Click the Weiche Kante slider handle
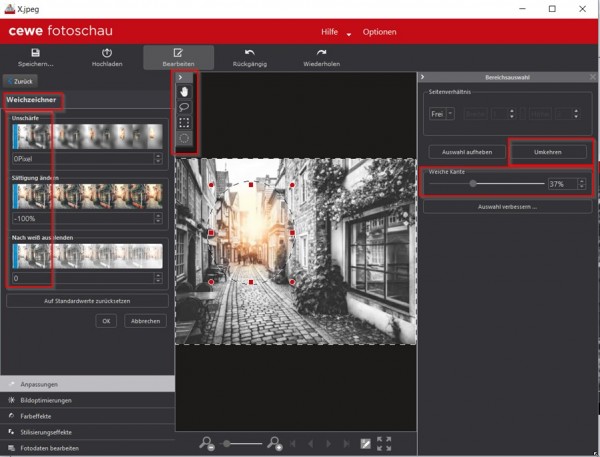Viewport: 600px width, 457px height. [472, 184]
